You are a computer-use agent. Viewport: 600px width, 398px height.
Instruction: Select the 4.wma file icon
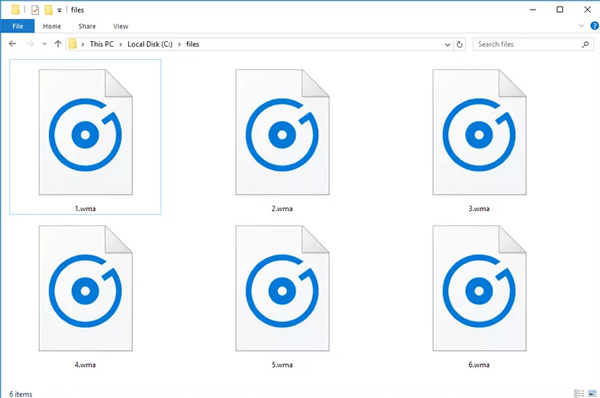coord(86,288)
